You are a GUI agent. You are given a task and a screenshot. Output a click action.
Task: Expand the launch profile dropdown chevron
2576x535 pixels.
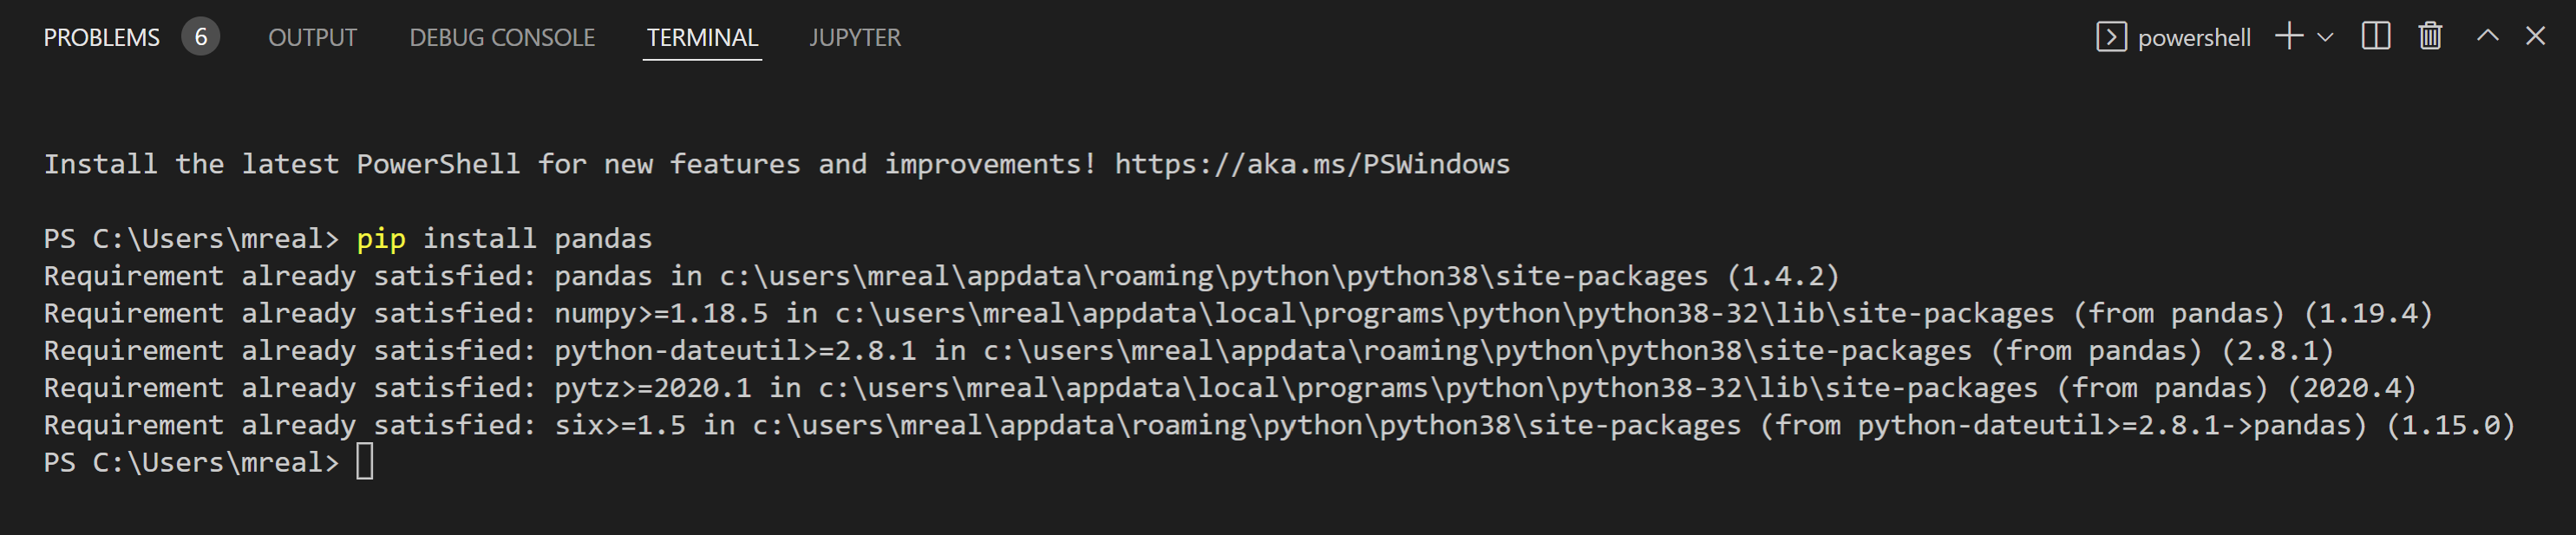pyautogui.click(x=2325, y=38)
